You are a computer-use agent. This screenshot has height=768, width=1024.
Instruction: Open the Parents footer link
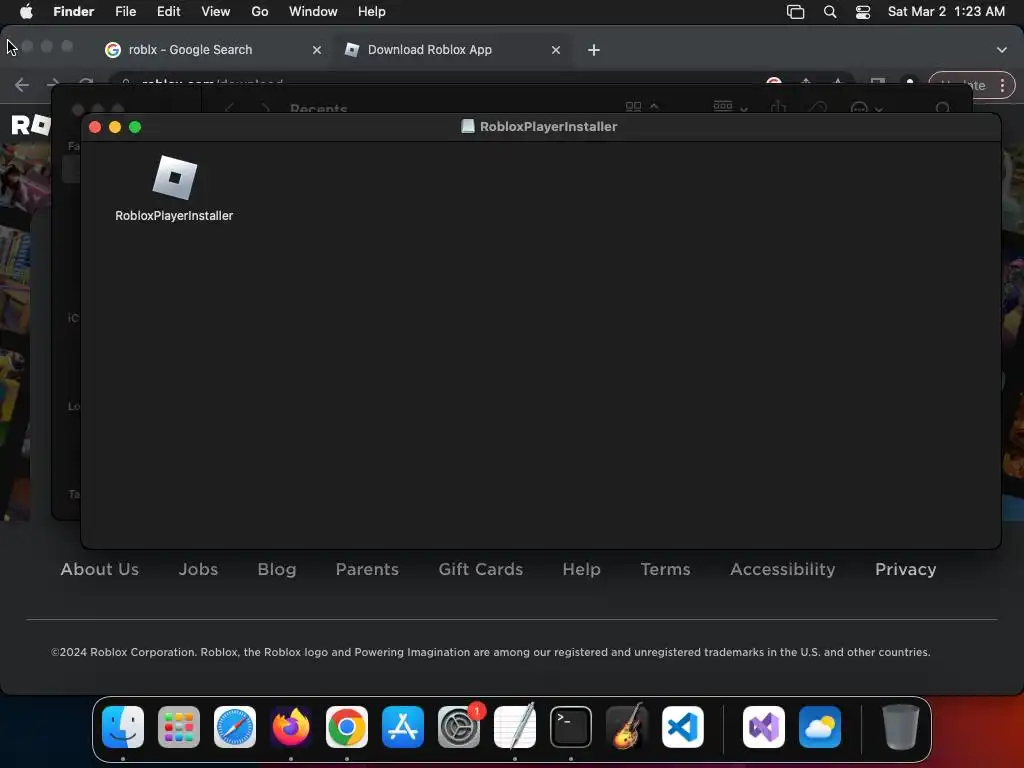point(367,569)
